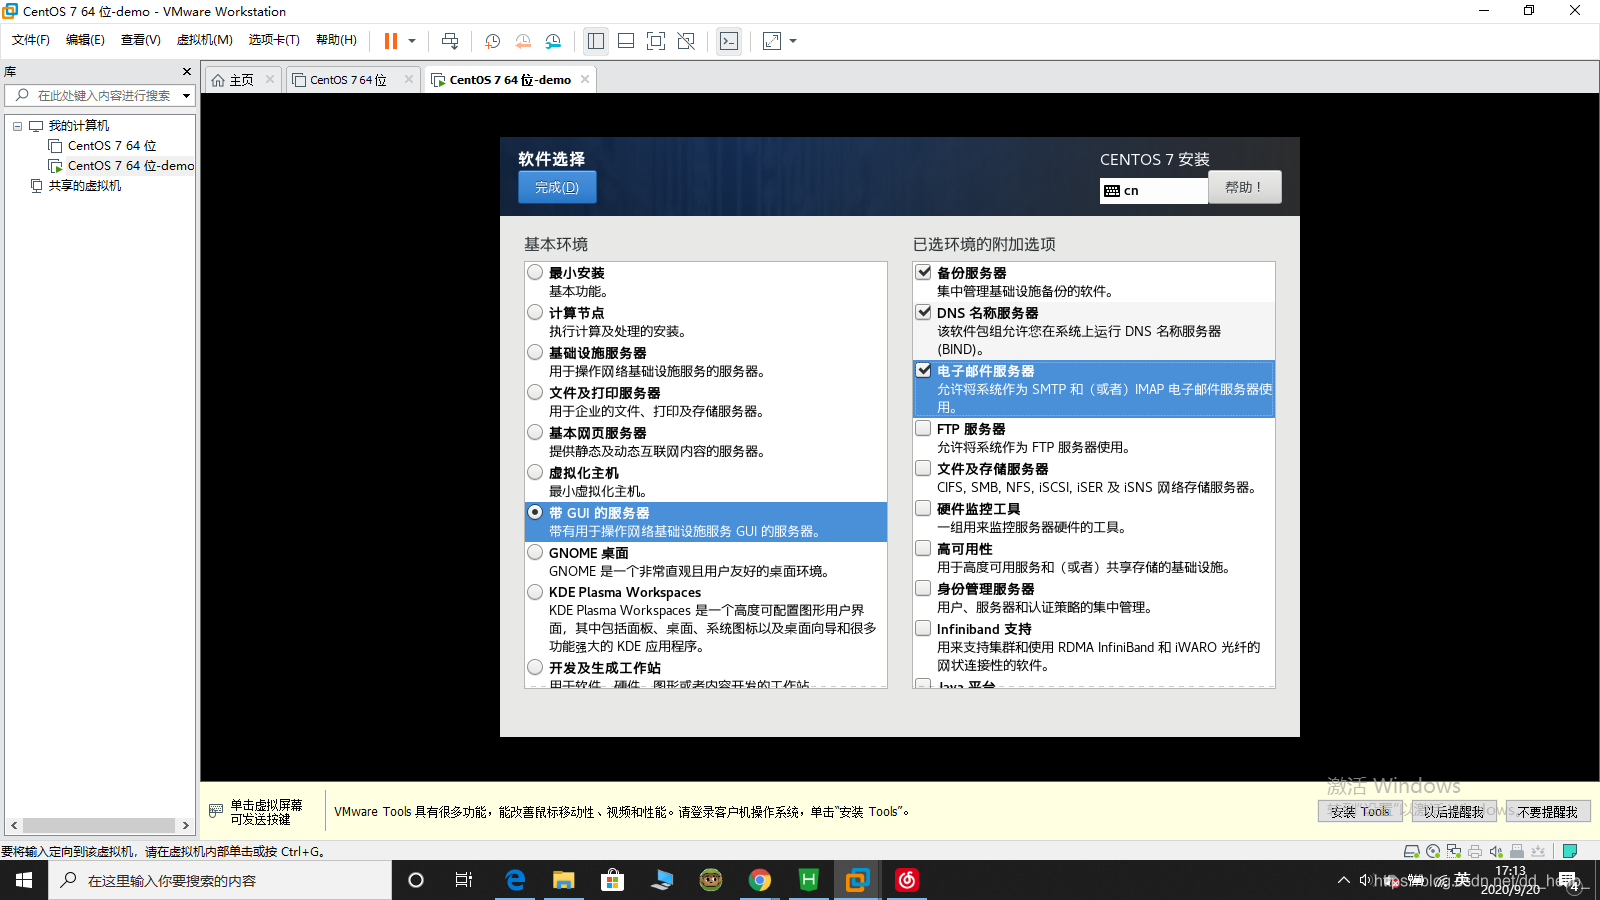Viewport: 1600px width, 900px height.
Task: Click the 完成(D) button
Action: (557, 187)
